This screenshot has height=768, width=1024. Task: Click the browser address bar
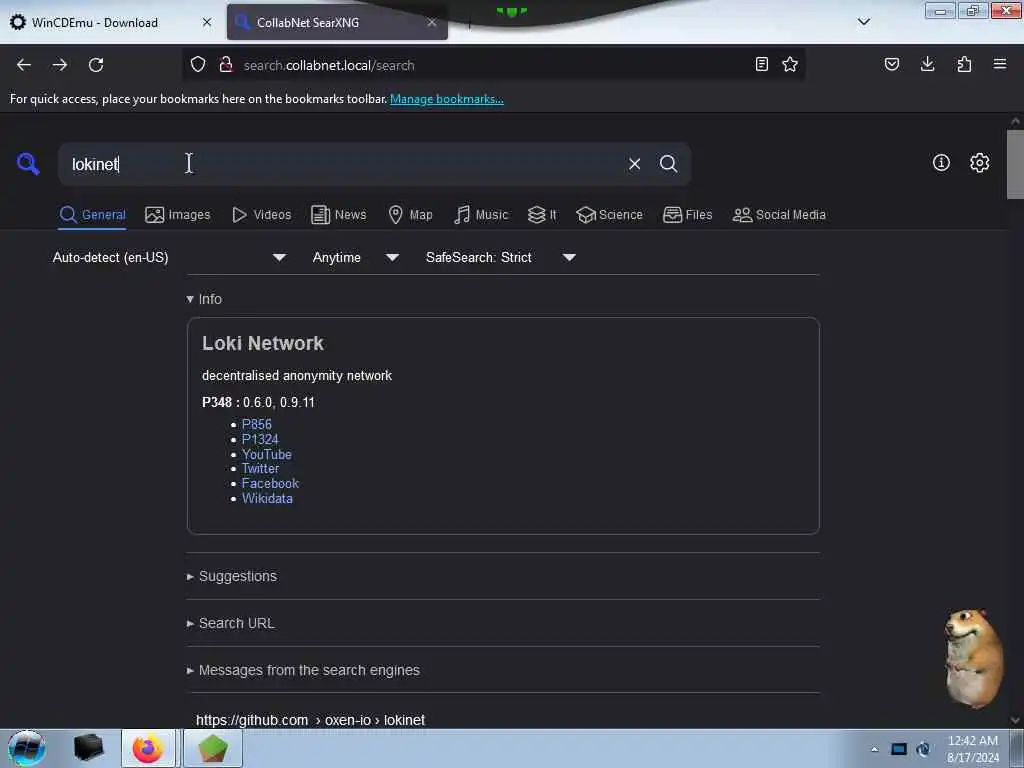(x=493, y=65)
